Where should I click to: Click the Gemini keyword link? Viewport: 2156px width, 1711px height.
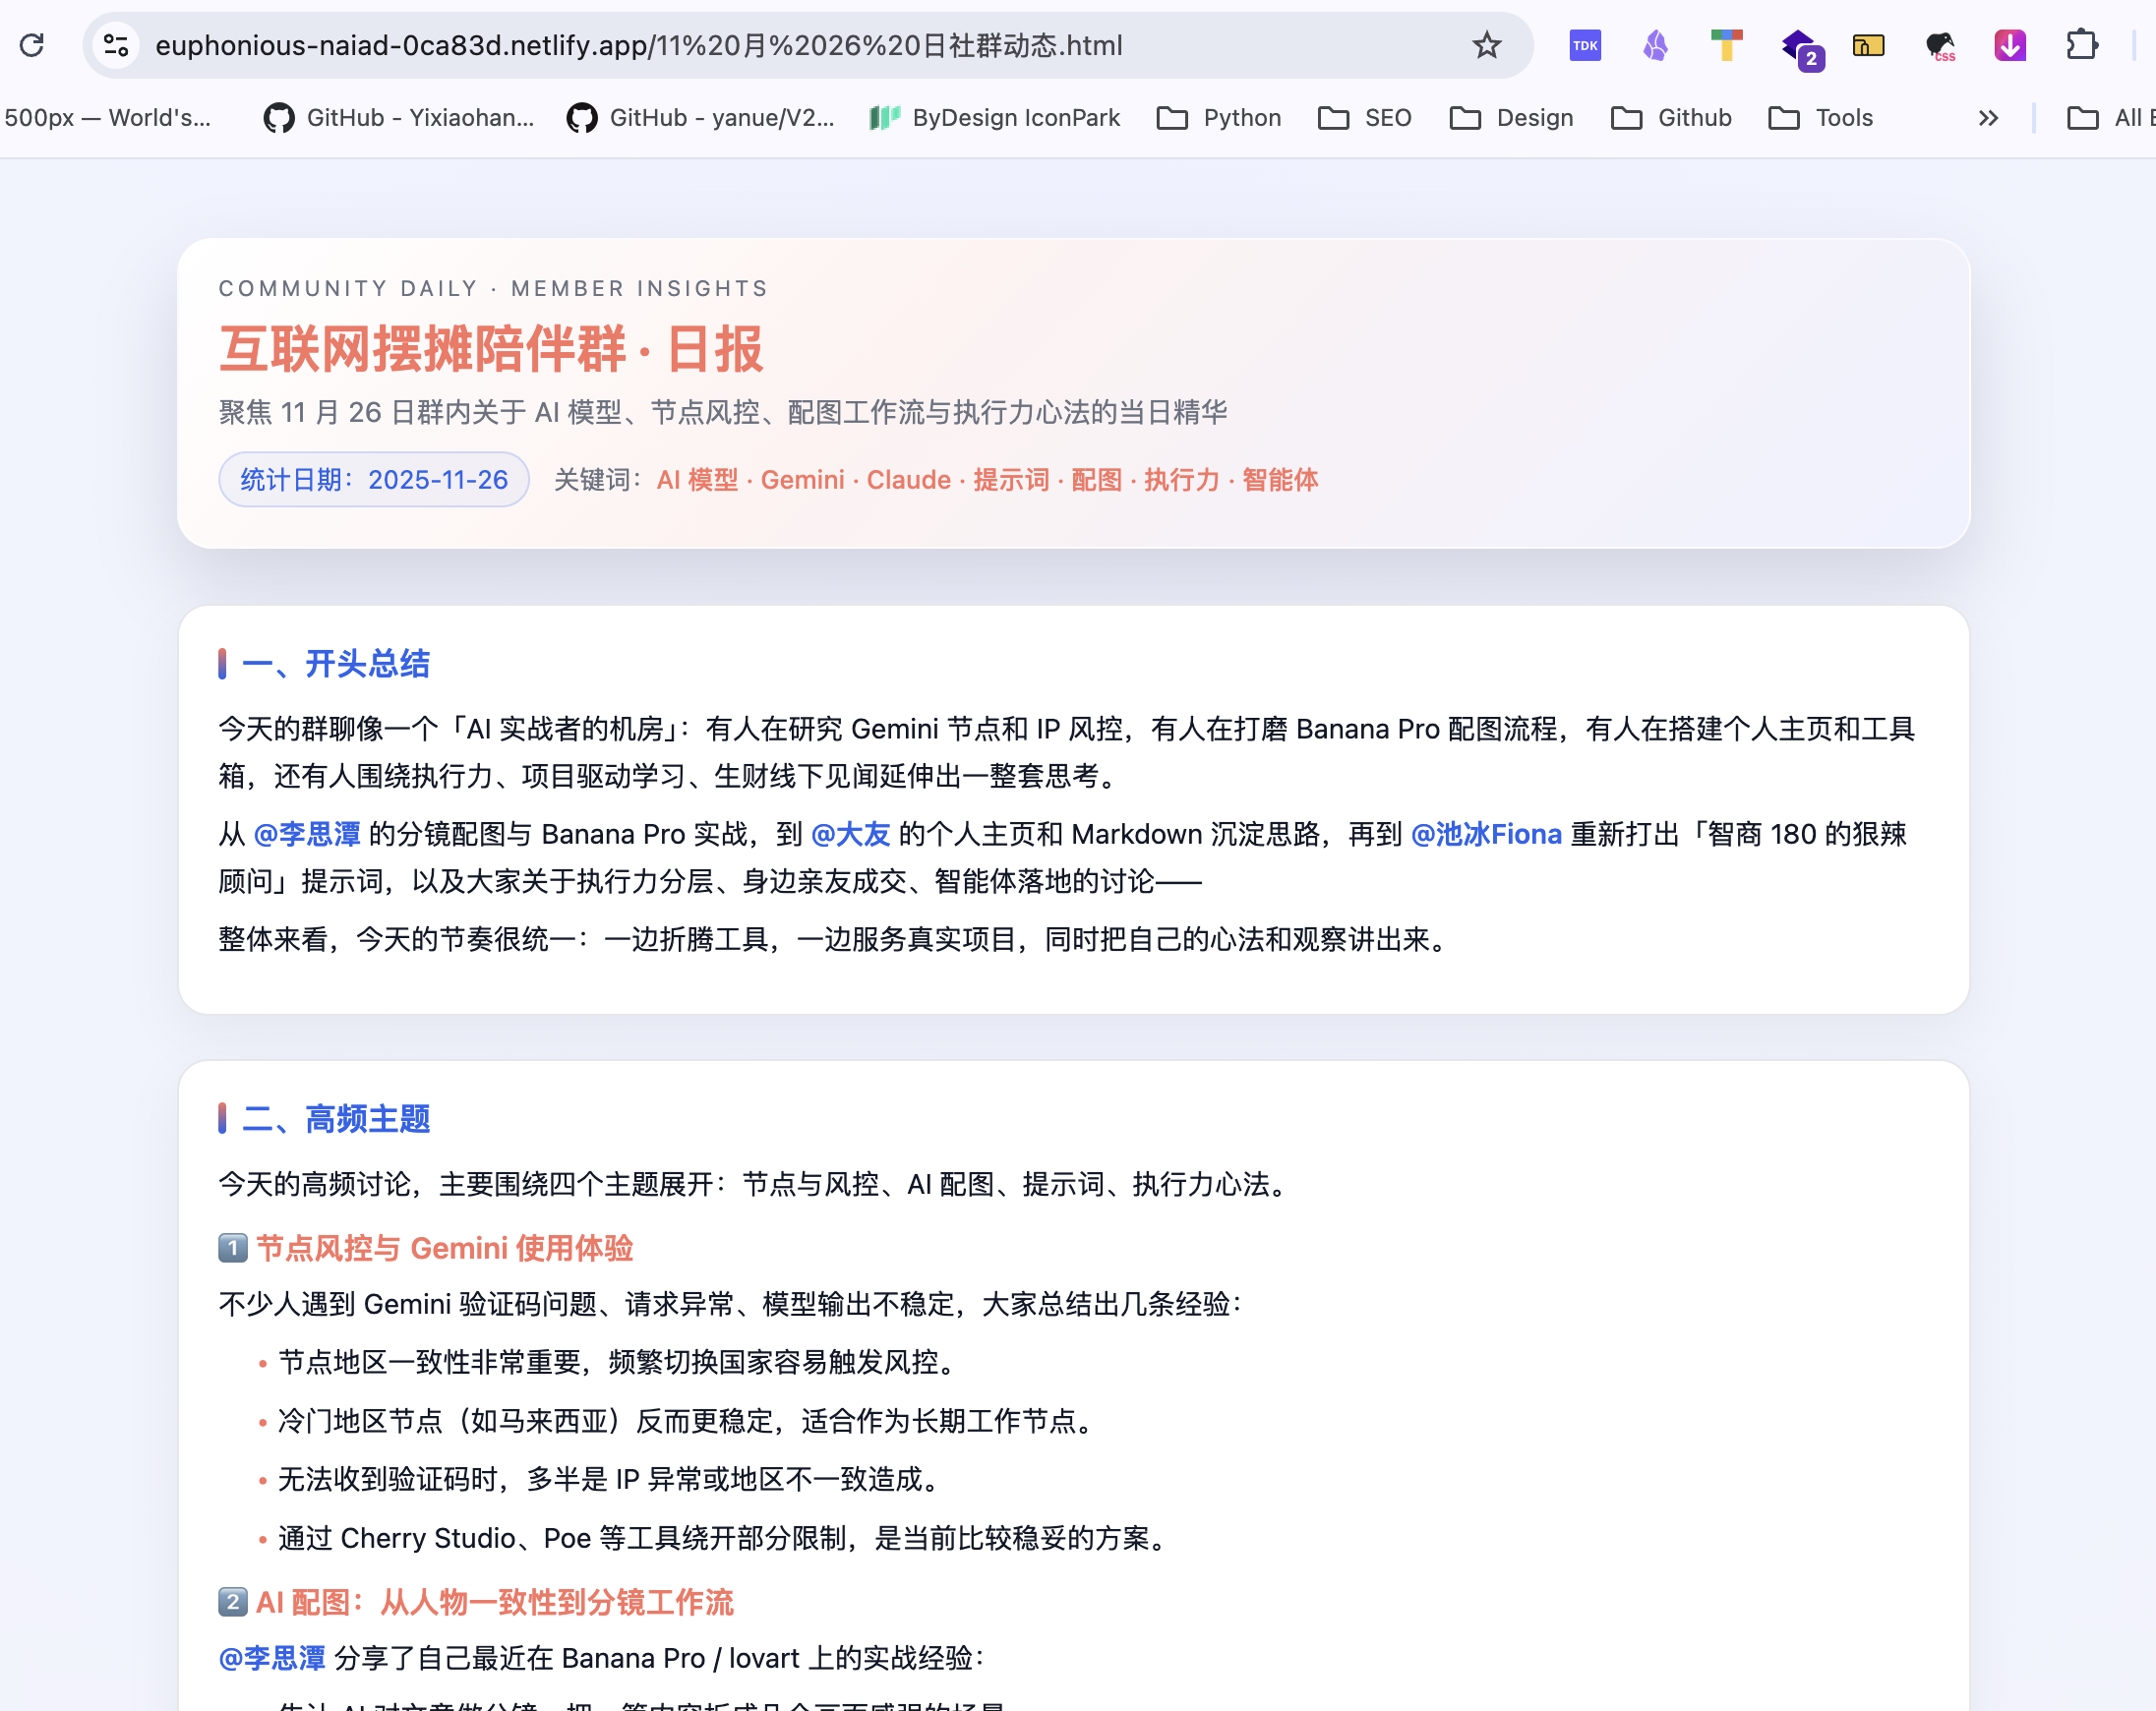803,480
